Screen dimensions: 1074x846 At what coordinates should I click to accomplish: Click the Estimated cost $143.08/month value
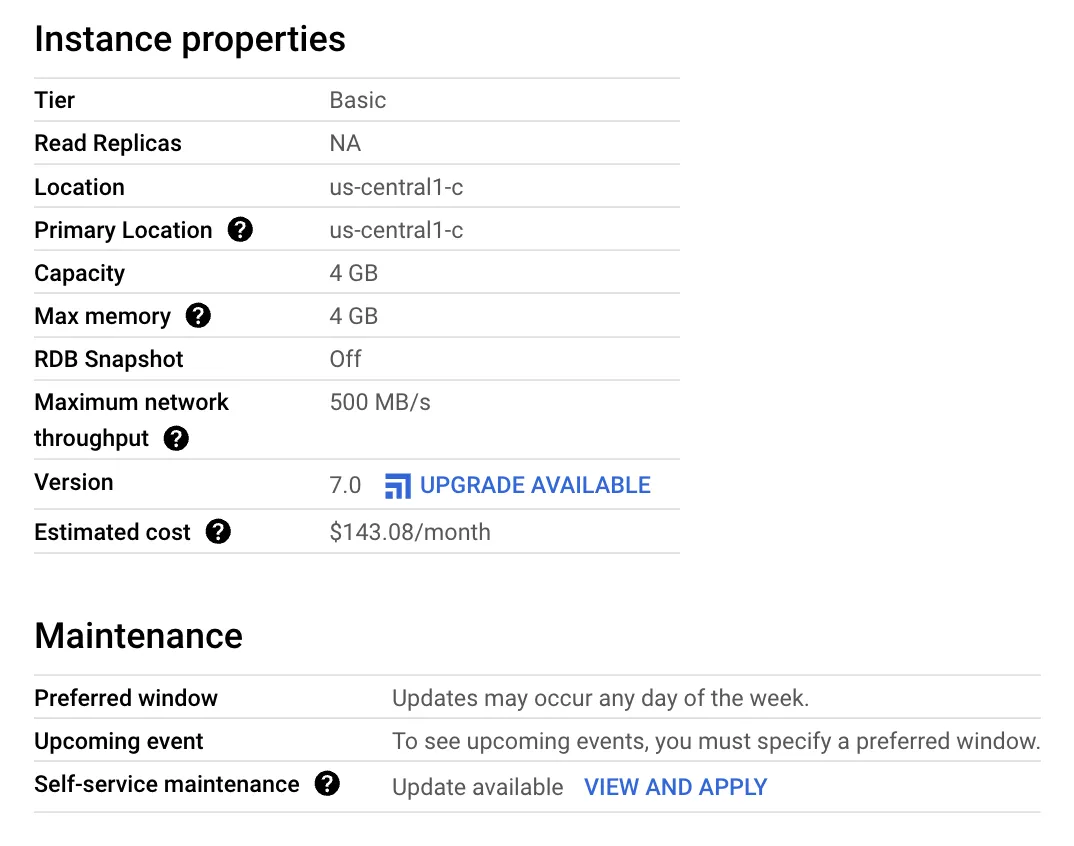tap(410, 532)
